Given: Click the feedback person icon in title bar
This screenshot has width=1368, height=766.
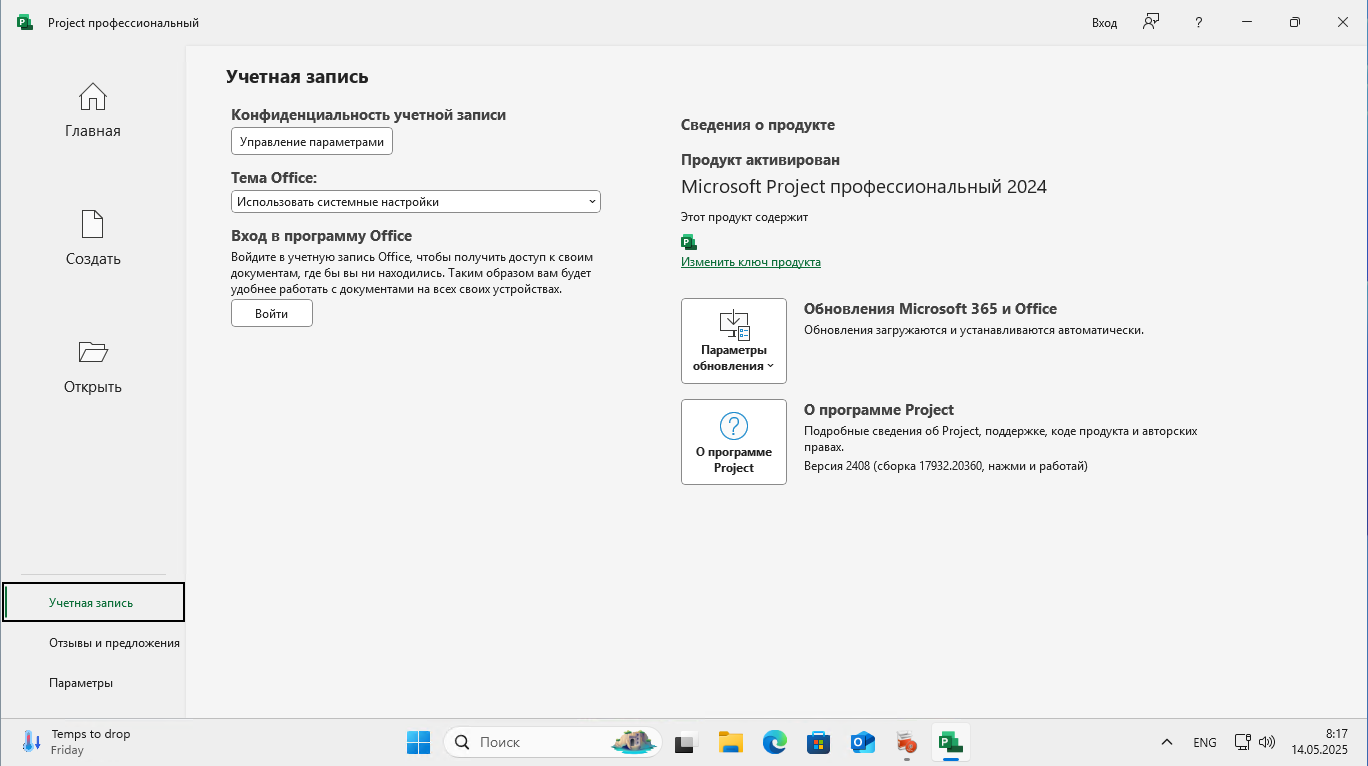Looking at the screenshot, I should pyautogui.click(x=1151, y=23).
